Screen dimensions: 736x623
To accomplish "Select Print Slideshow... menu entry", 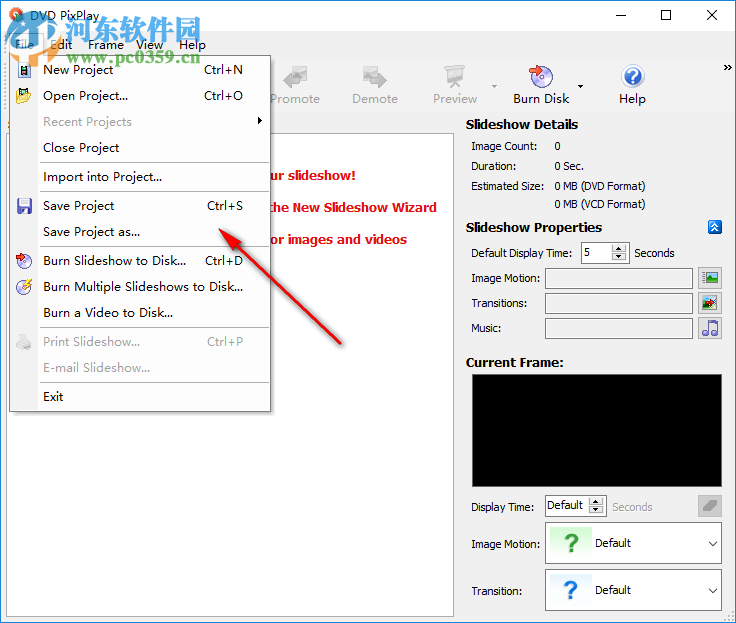I will click(141, 342).
